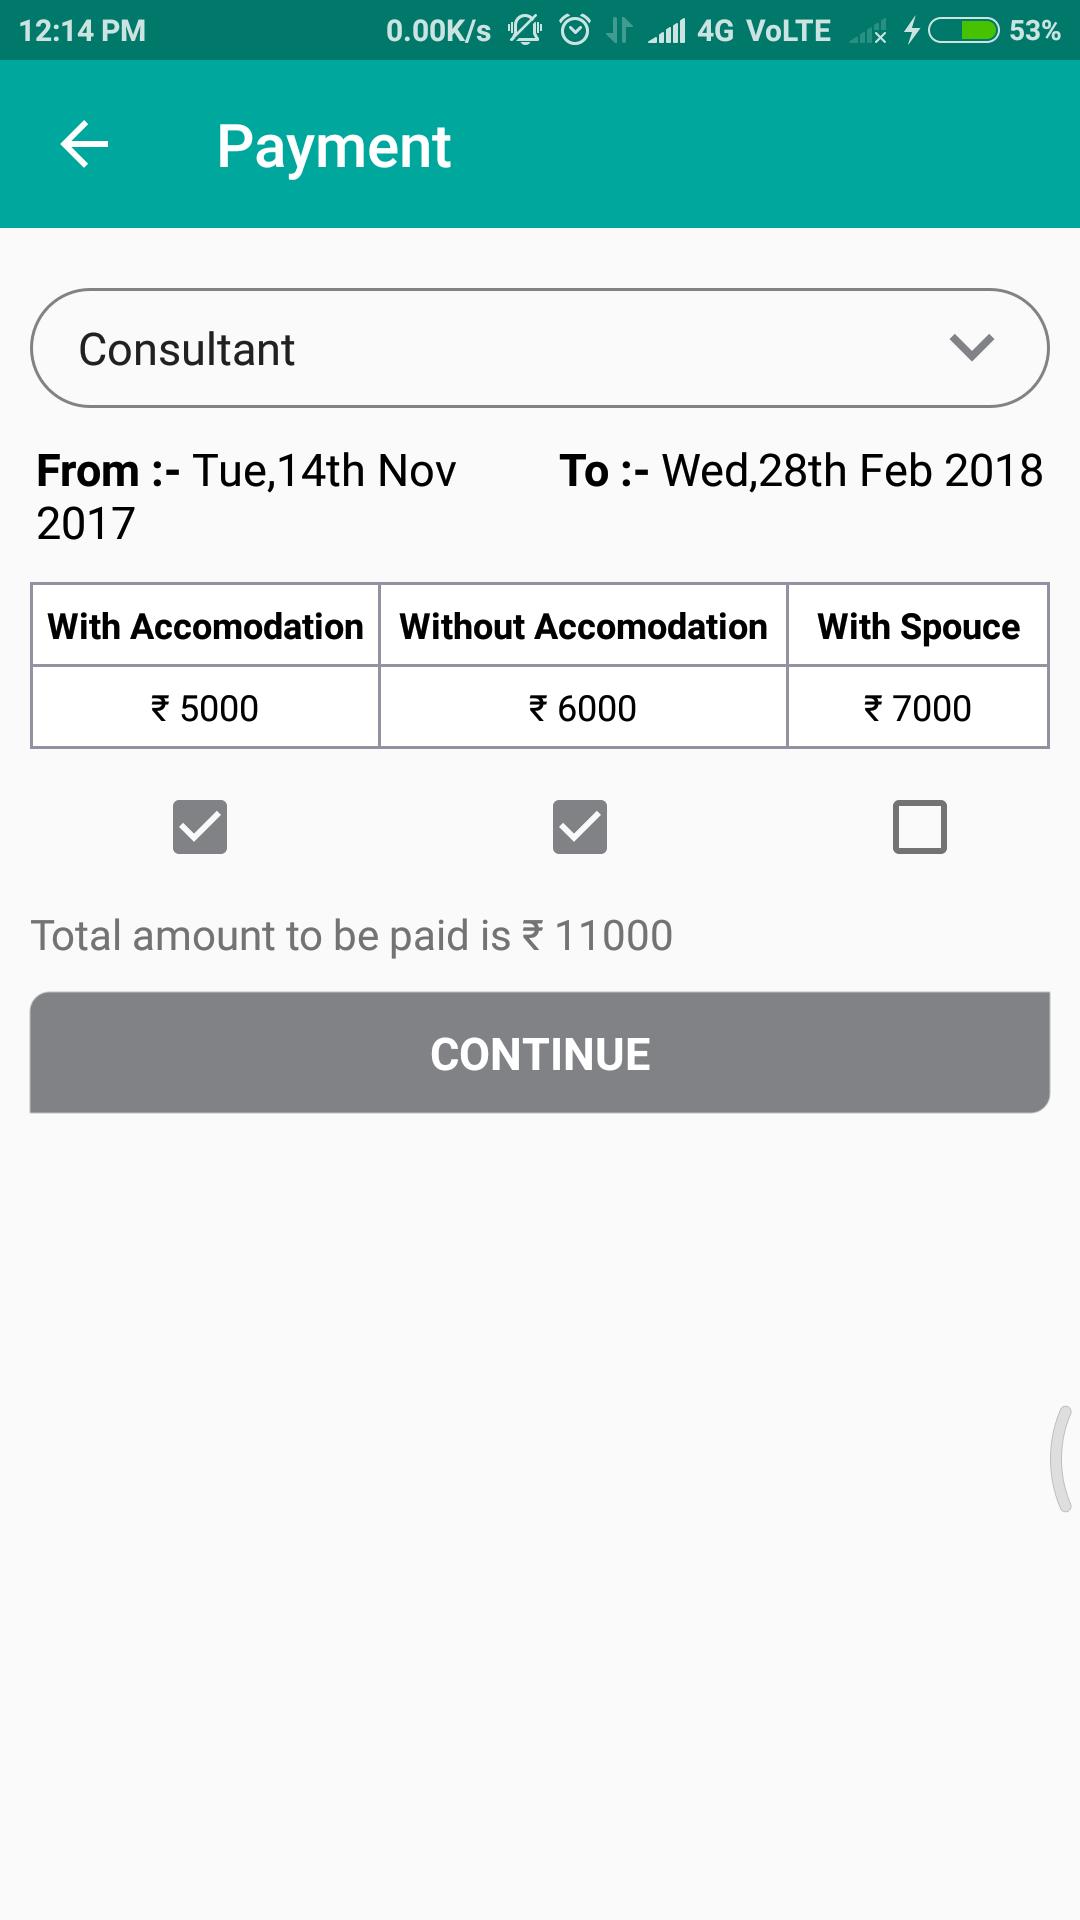Viewport: 1080px width, 1920px height.
Task: Tap the 4G signal strength icon
Action: point(667,32)
